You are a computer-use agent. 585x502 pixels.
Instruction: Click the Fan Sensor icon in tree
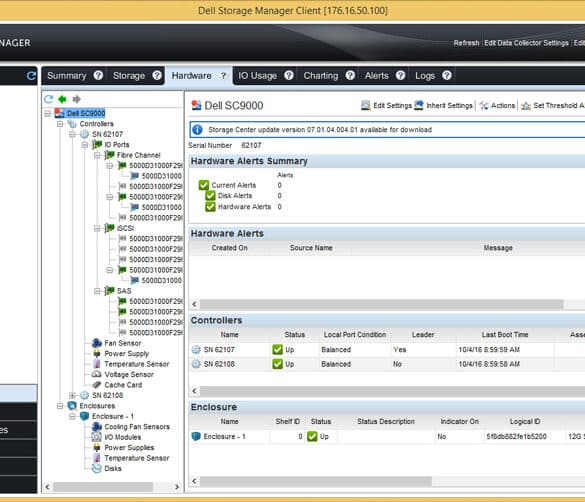[x=97, y=343]
